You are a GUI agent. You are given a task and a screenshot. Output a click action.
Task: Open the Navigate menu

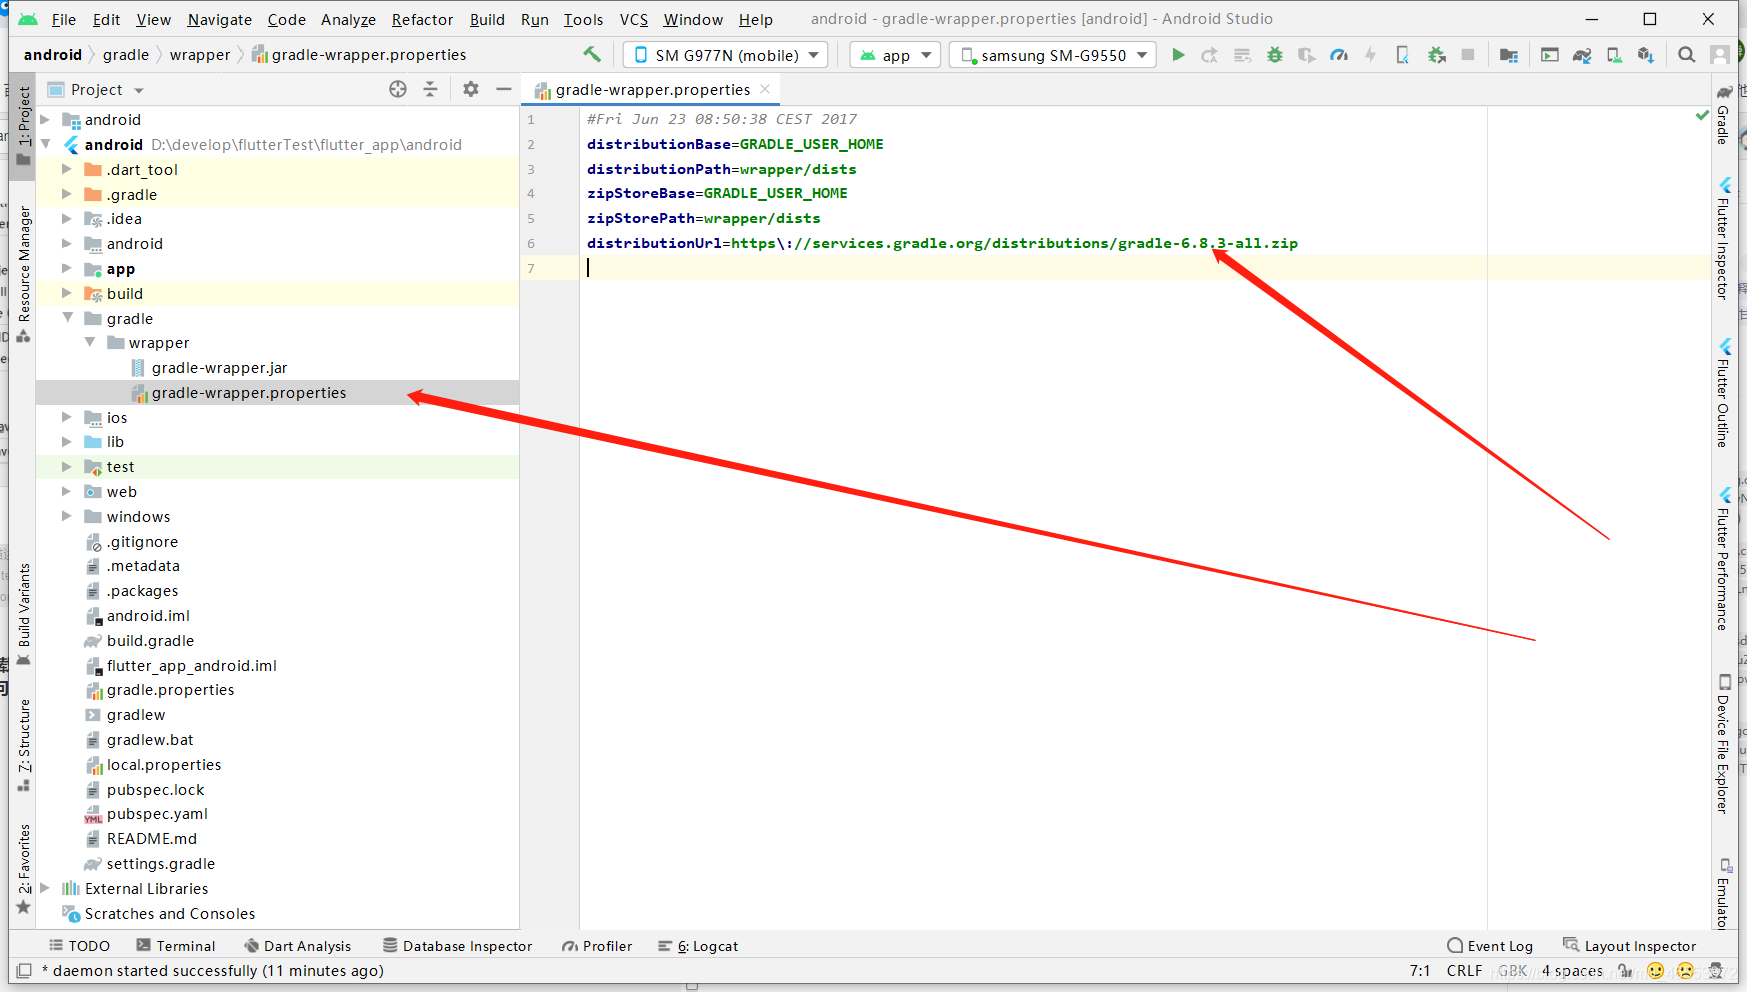click(x=219, y=19)
